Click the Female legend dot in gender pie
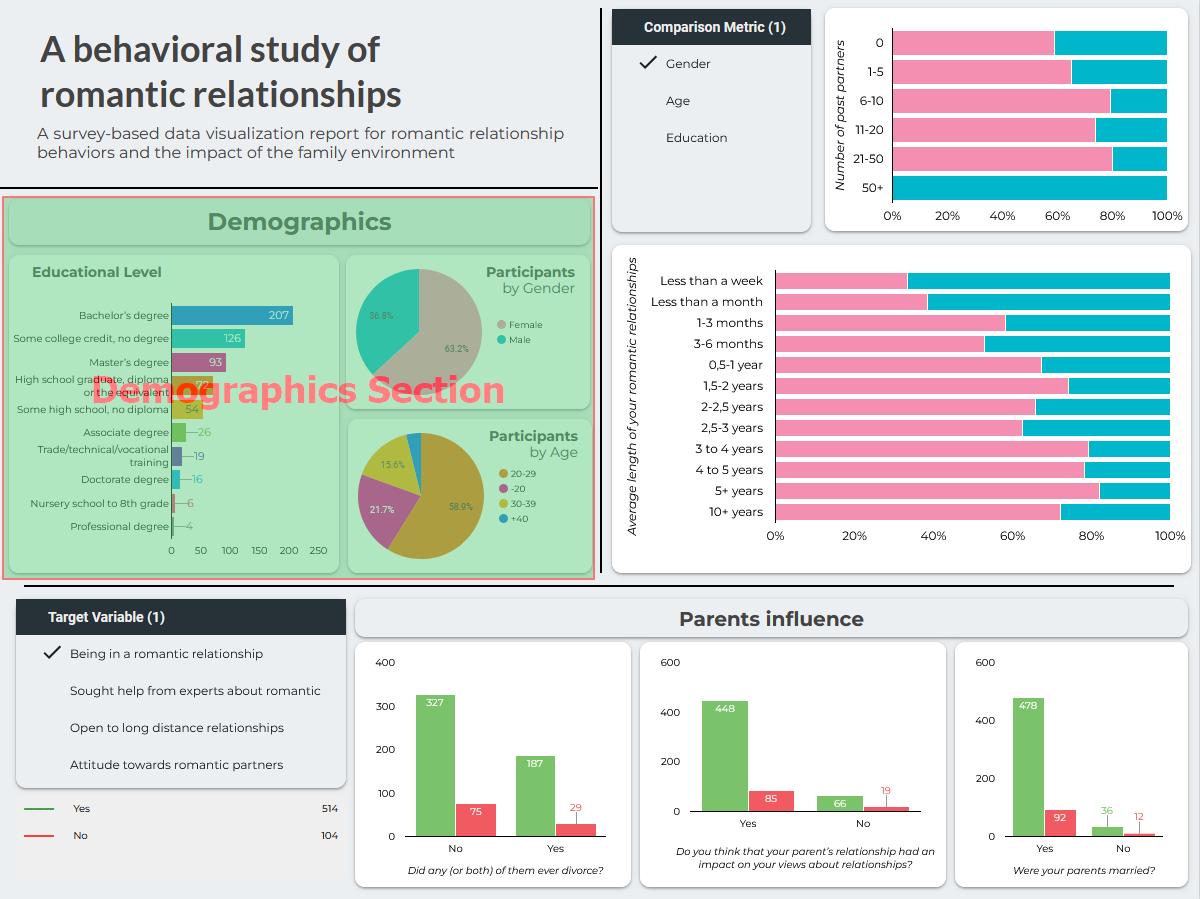 click(502, 325)
